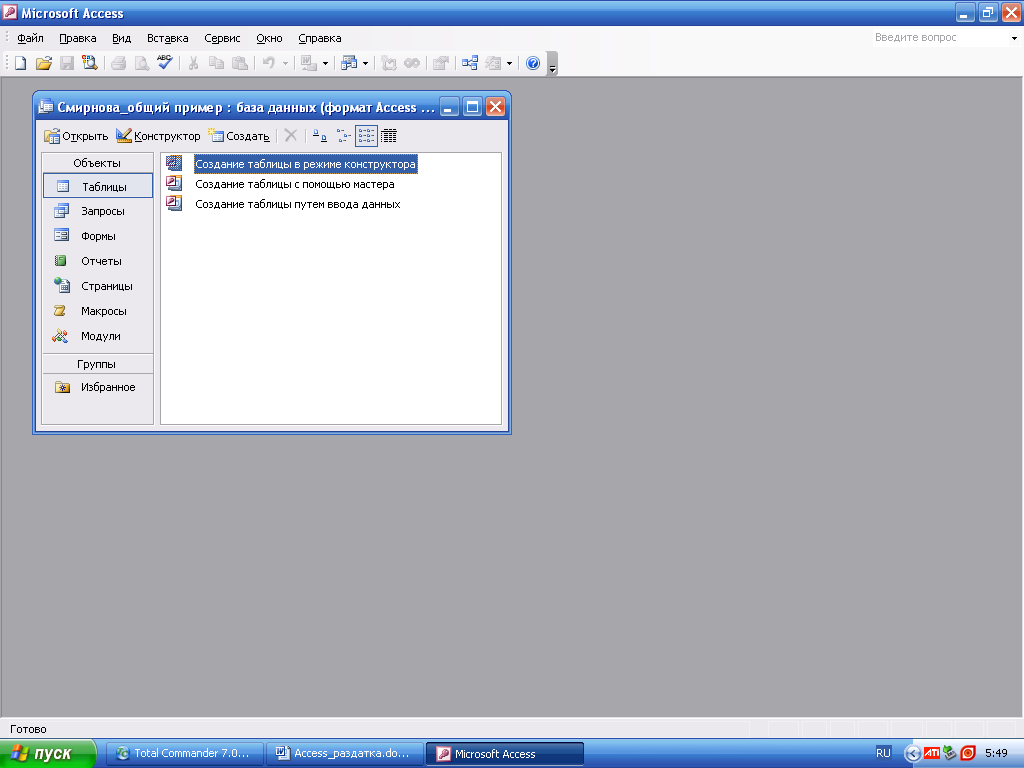Click the disabled Delete X icon
The width and height of the screenshot is (1024, 768).
[x=291, y=136]
